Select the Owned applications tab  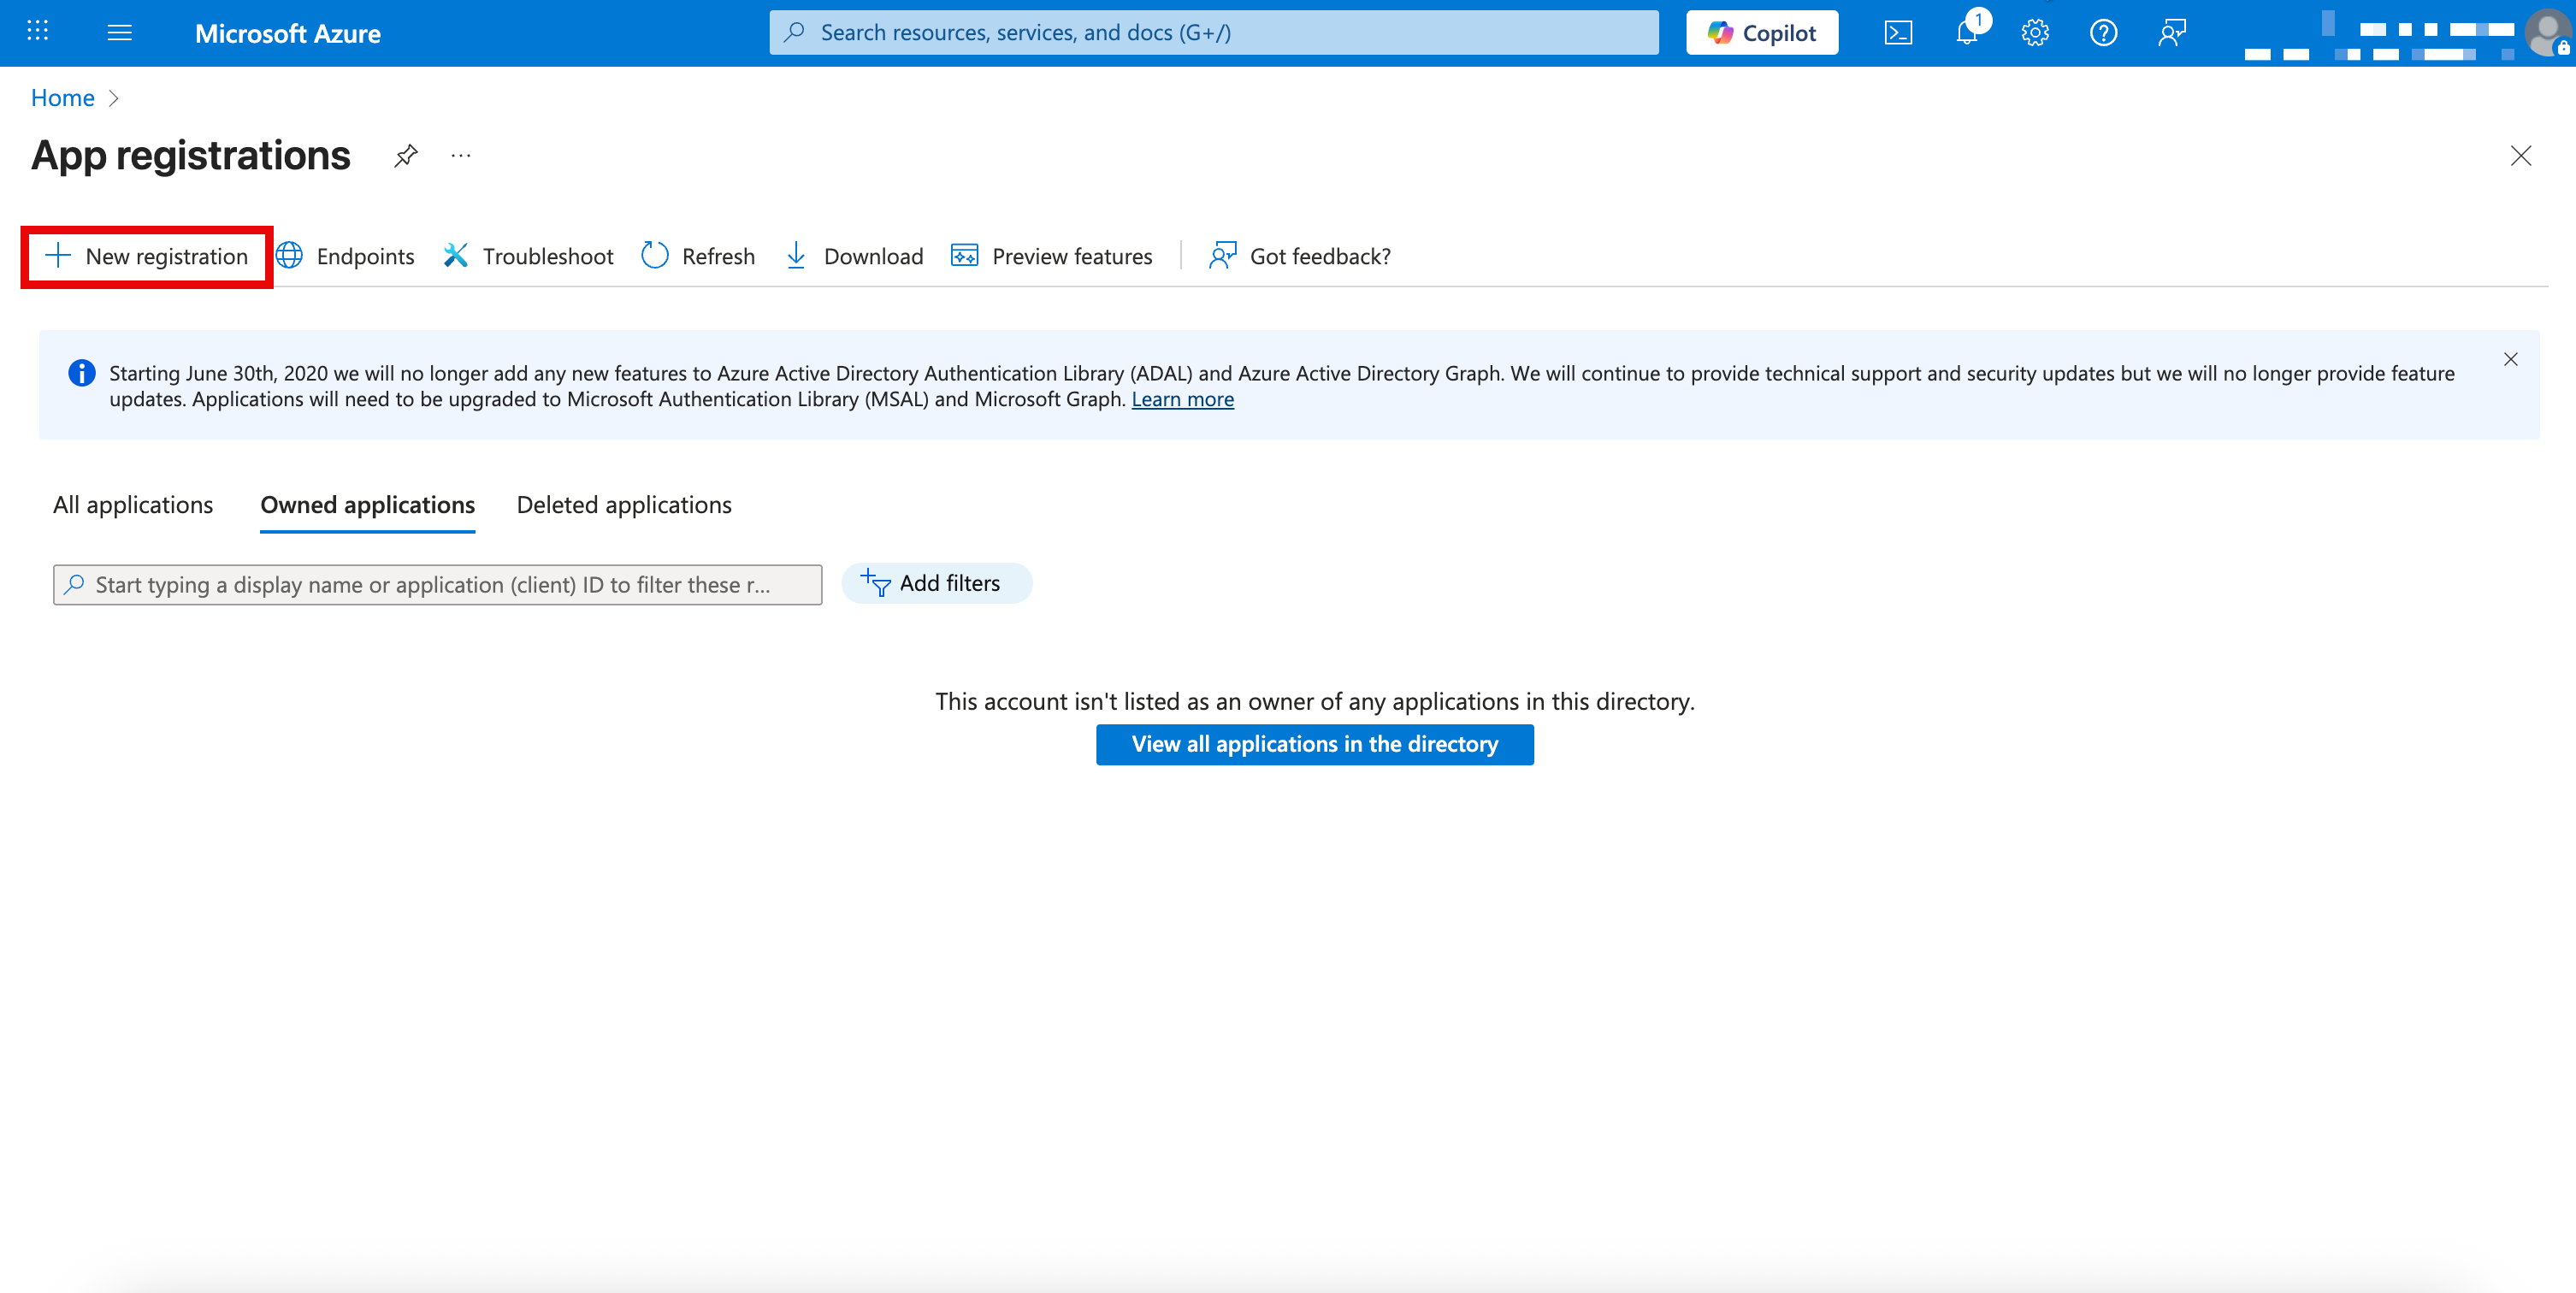(367, 505)
